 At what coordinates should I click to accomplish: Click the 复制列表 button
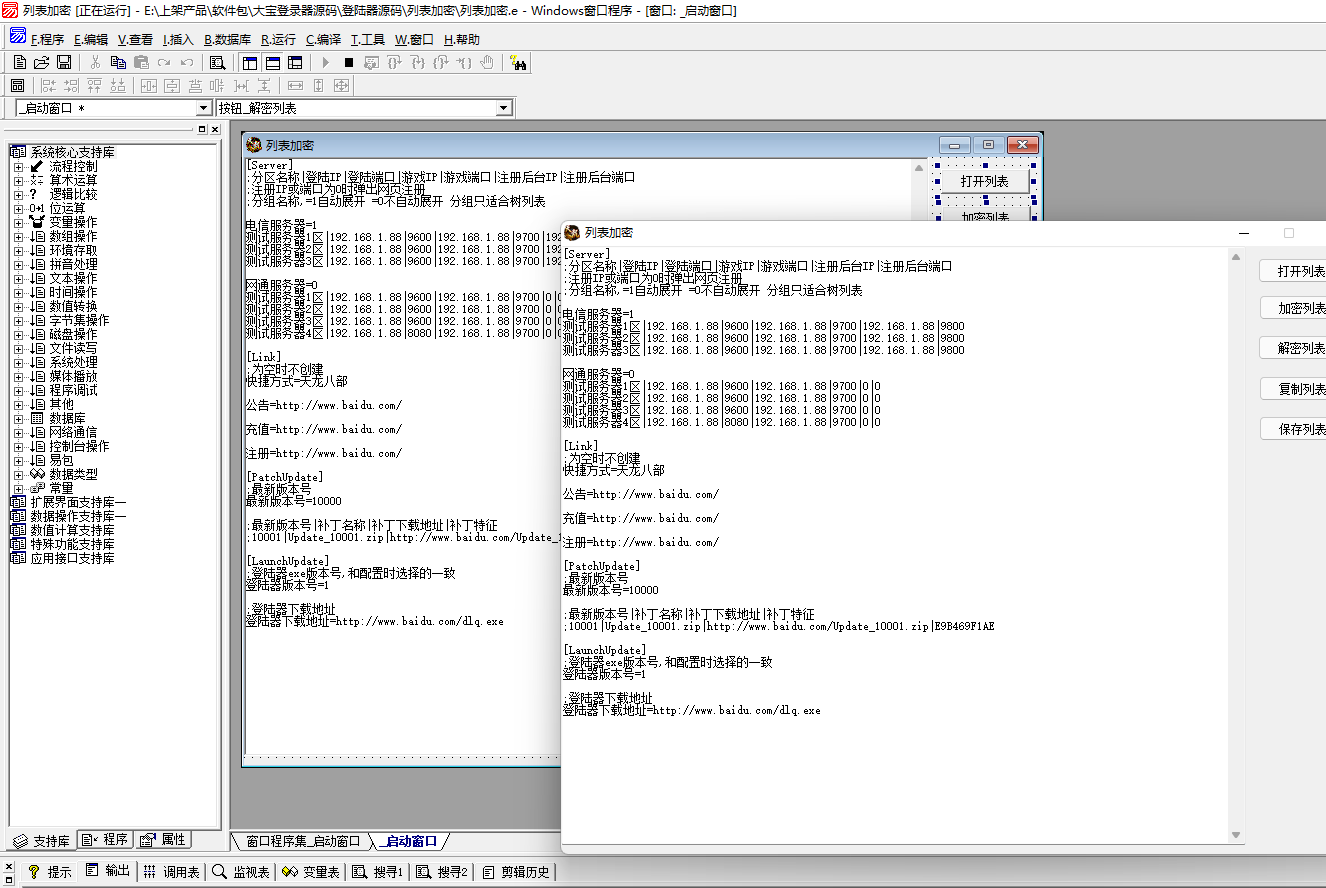pos(1300,389)
